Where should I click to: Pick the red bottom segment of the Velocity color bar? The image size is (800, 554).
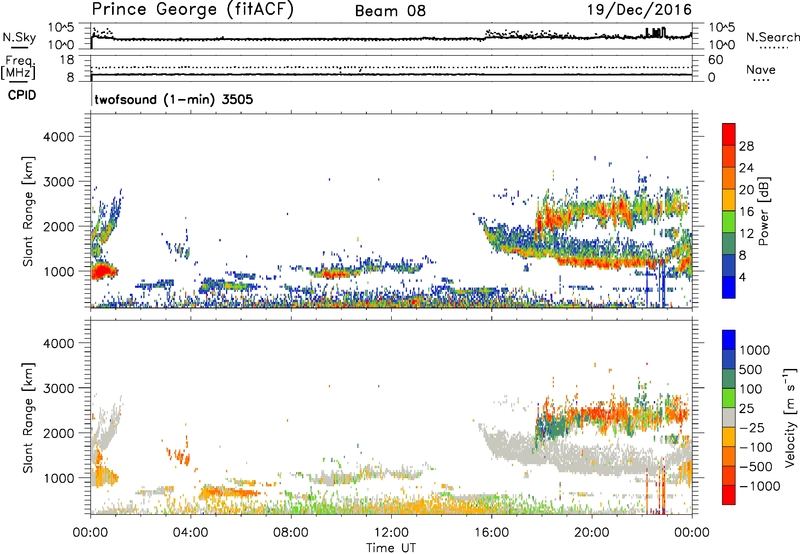point(729,495)
